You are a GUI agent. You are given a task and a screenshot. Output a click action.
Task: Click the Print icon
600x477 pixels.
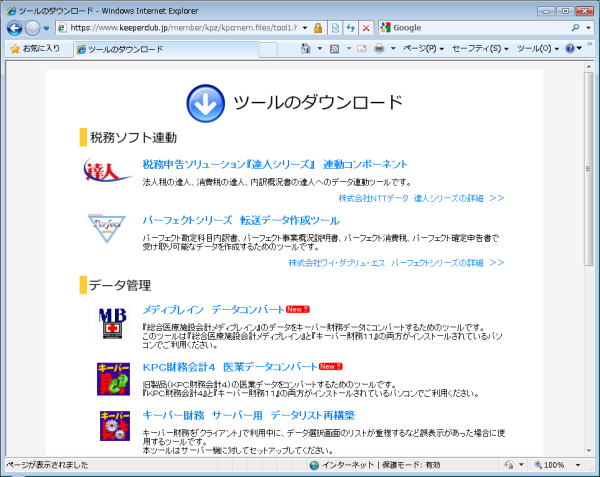[379, 49]
